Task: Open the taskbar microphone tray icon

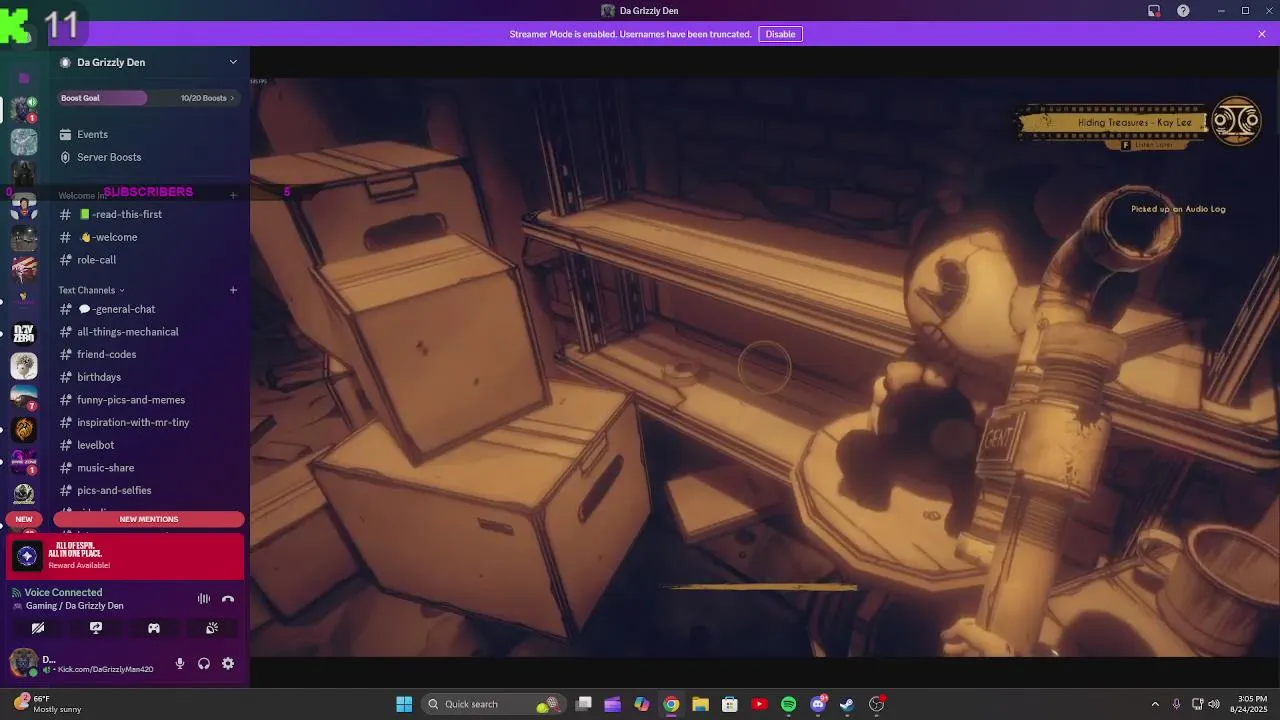Action: click(x=1177, y=704)
